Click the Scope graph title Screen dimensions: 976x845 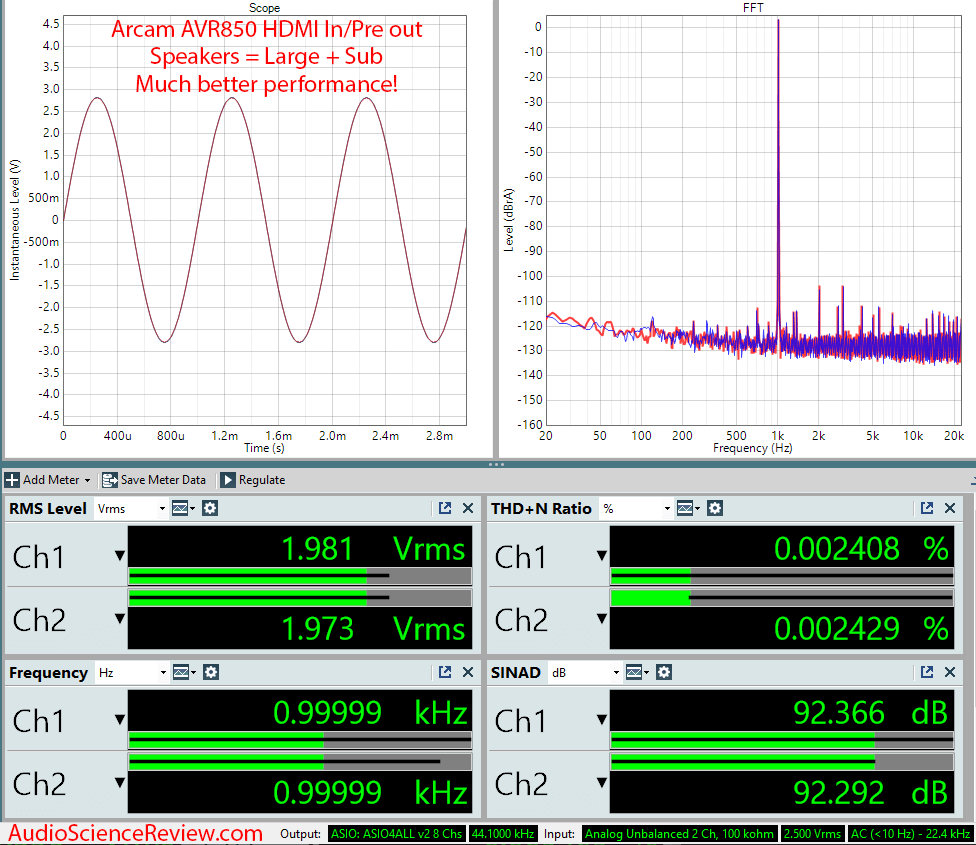[x=265, y=7]
